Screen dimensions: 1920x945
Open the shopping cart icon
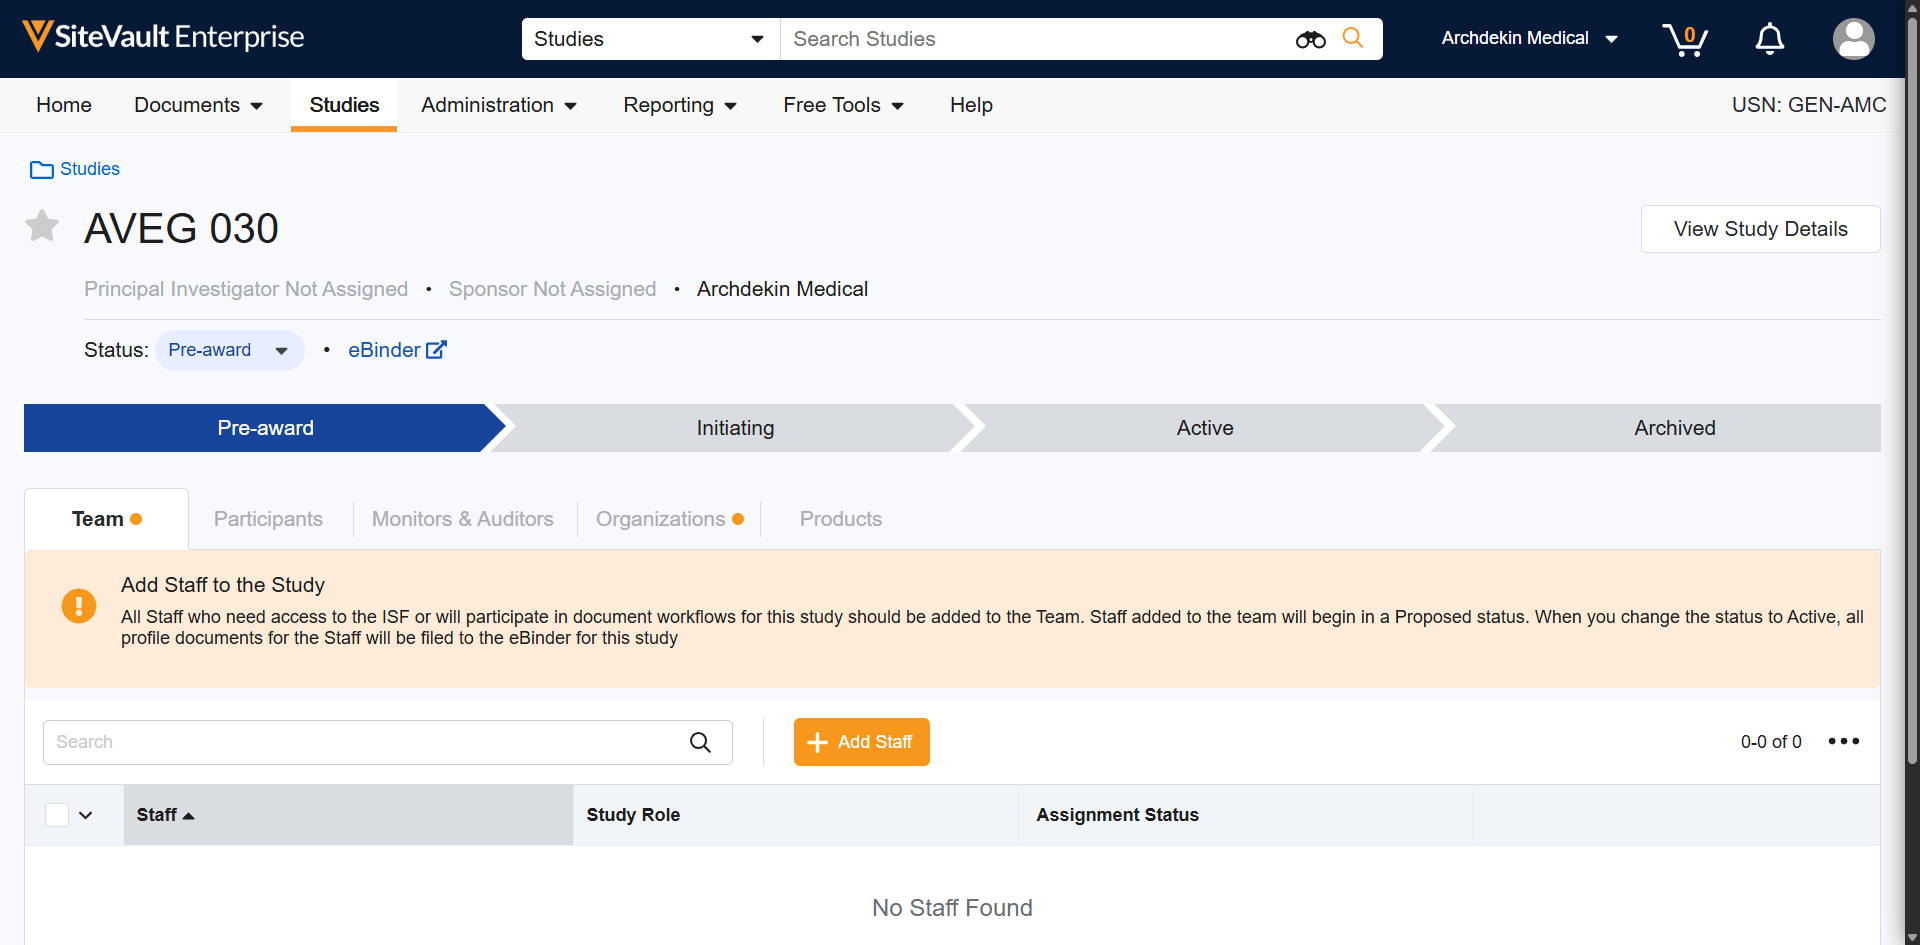coord(1685,39)
